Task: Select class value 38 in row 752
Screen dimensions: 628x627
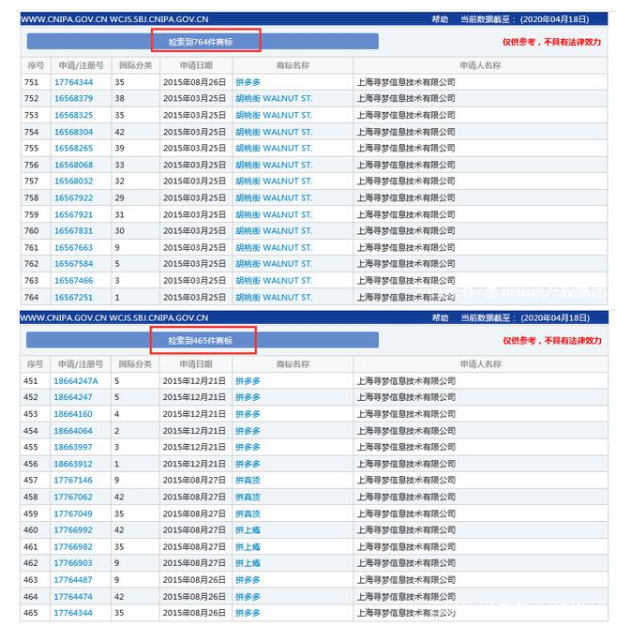Action: [x=120, y=98]
